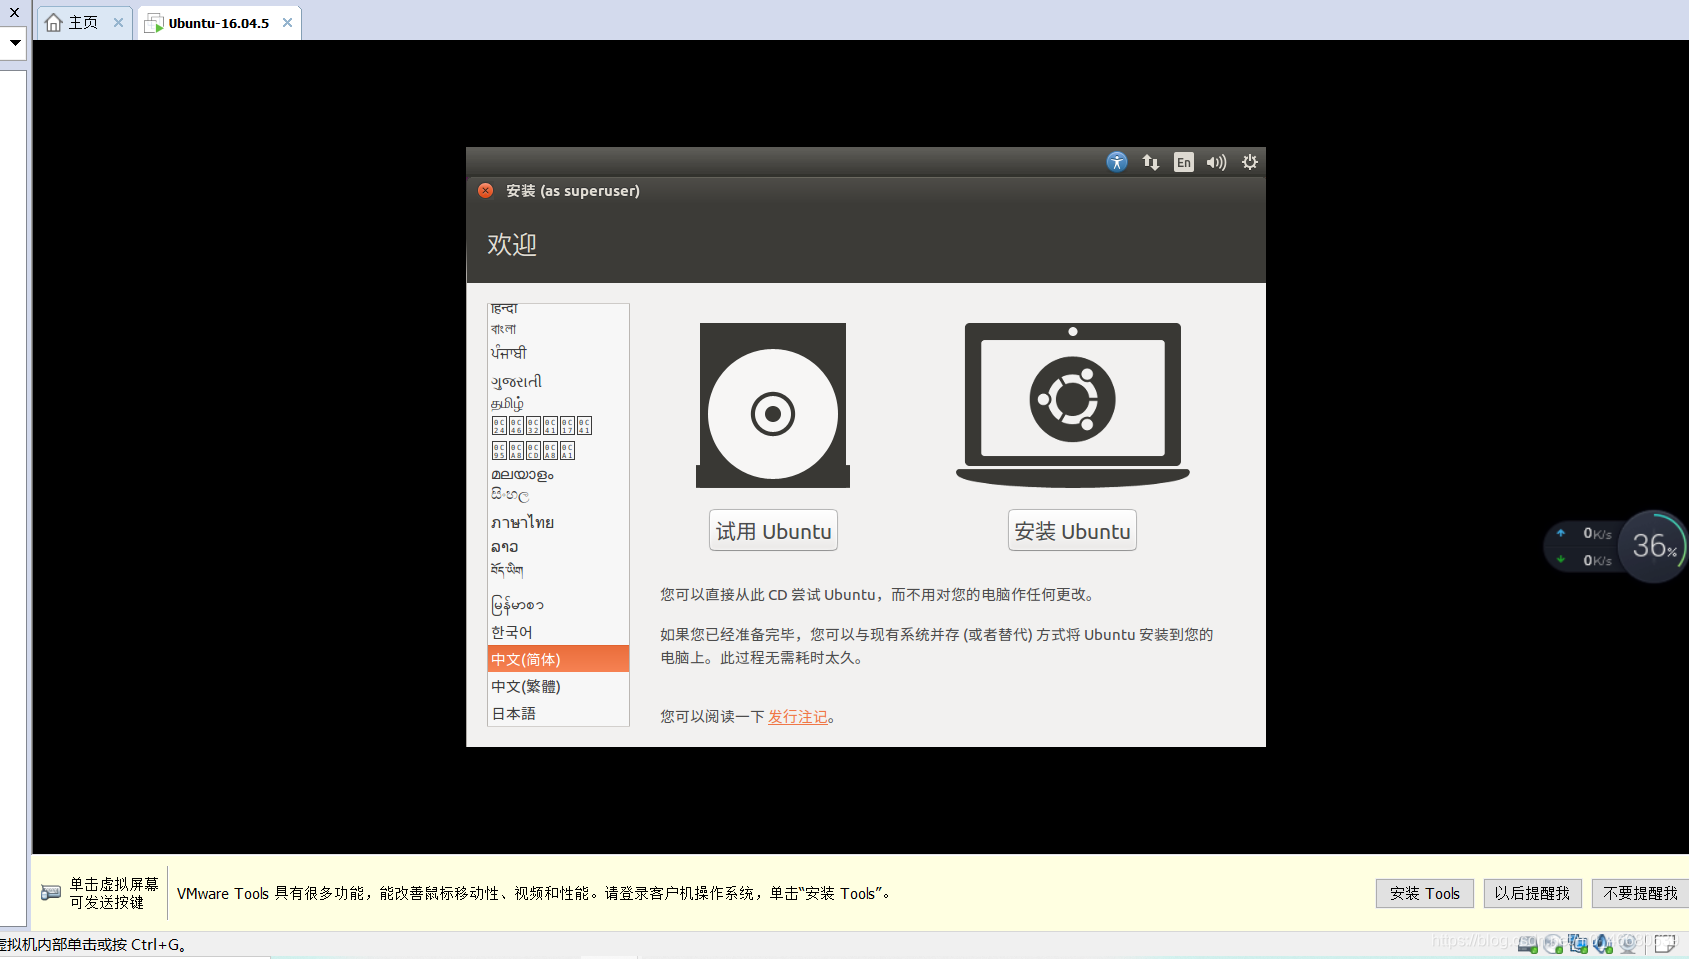This screenshot has height=959, width=1689.
Task: Switch to the 主页 home tab
Action: 84,22
